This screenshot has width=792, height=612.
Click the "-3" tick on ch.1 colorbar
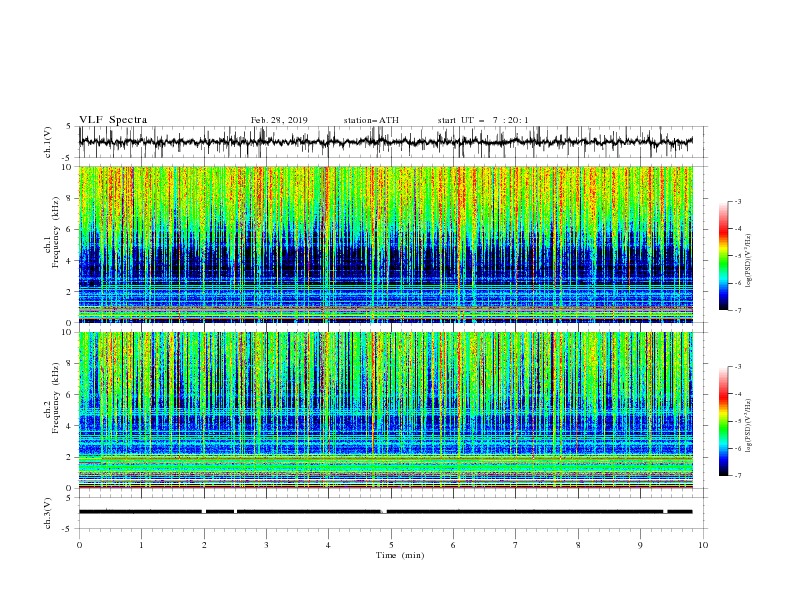[737, 201]
